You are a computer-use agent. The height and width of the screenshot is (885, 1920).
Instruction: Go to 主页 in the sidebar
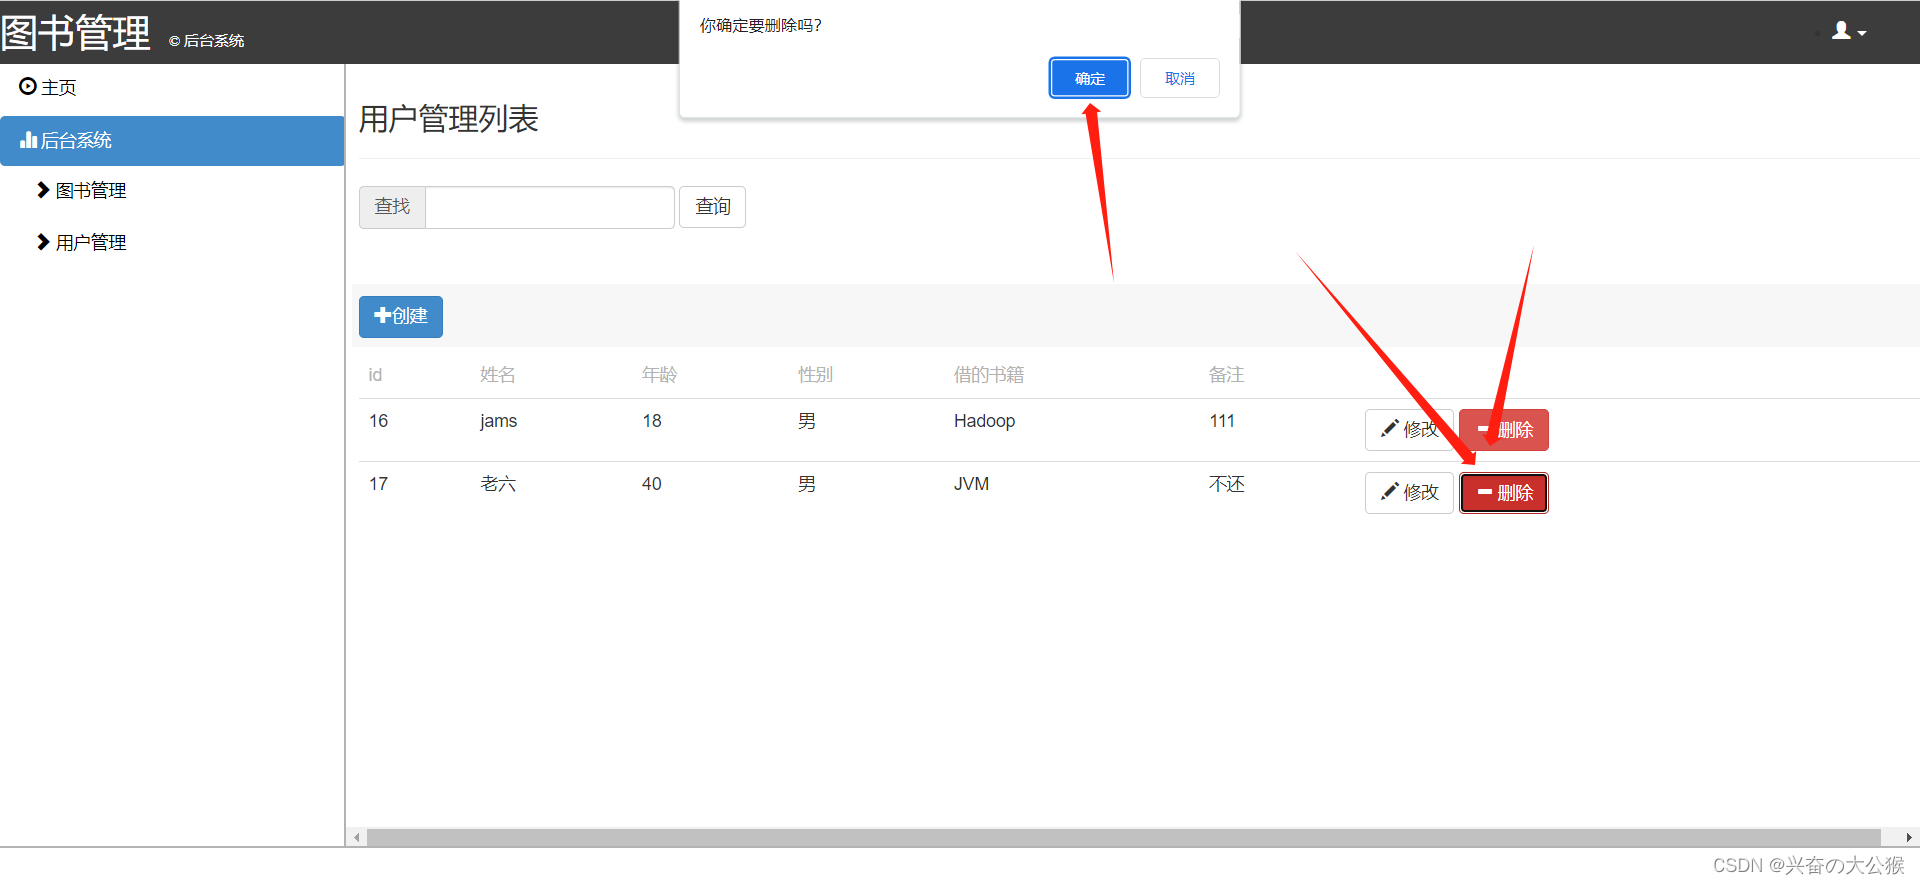[48, 87]
